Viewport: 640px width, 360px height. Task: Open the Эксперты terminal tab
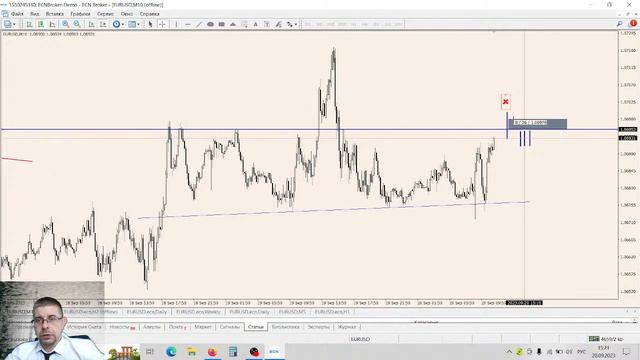pyautogui.click(x=318, y=327)
